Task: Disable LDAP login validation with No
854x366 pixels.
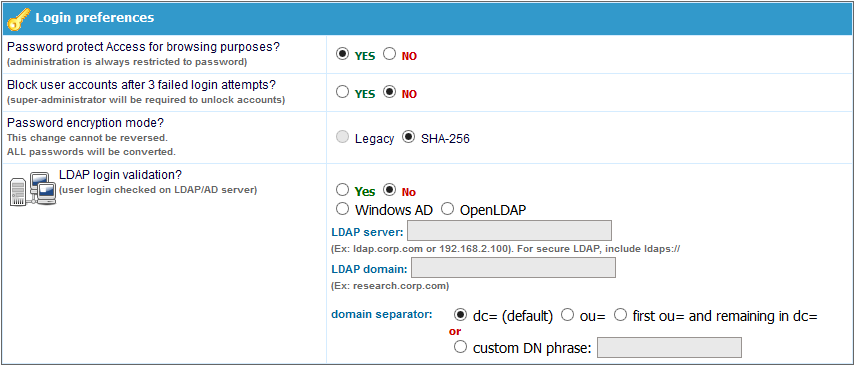Action: click(x=389, y=190)
